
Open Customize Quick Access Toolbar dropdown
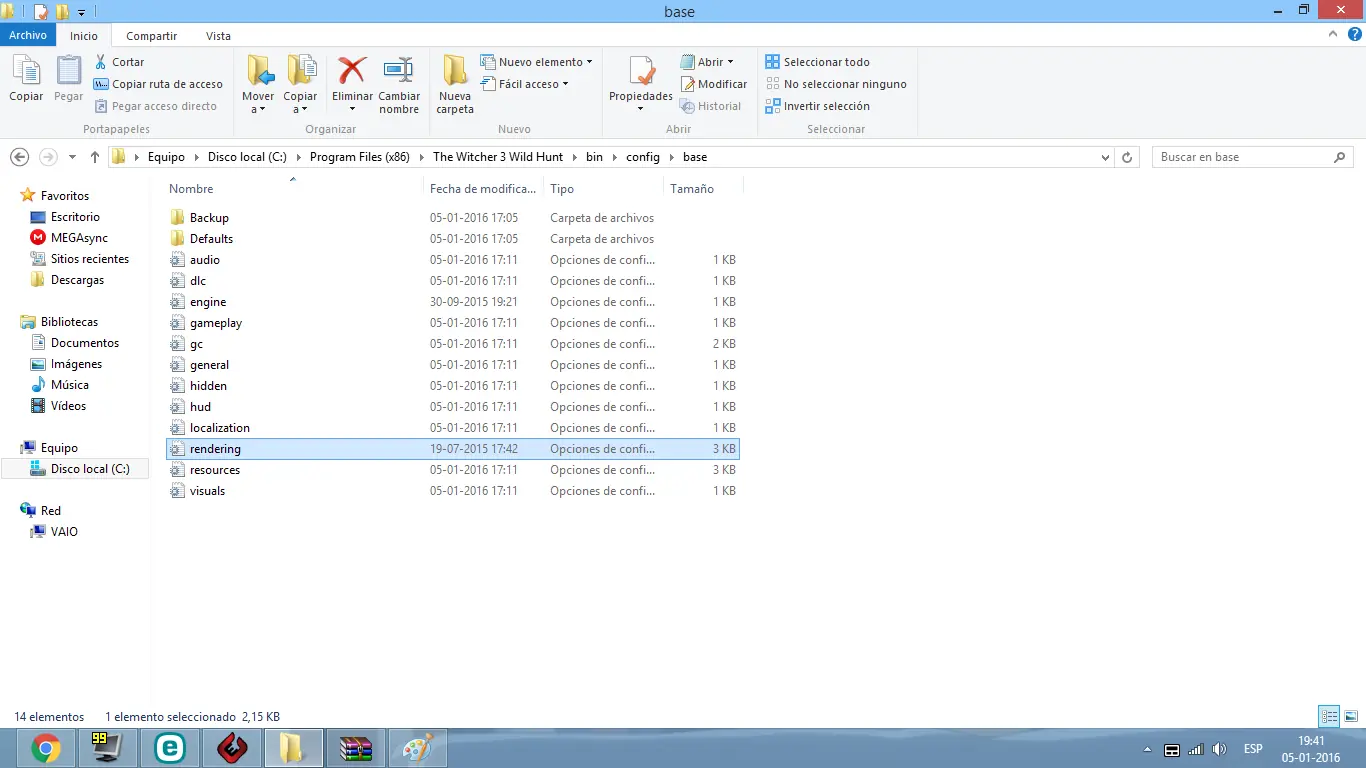(x=81, y=12)
